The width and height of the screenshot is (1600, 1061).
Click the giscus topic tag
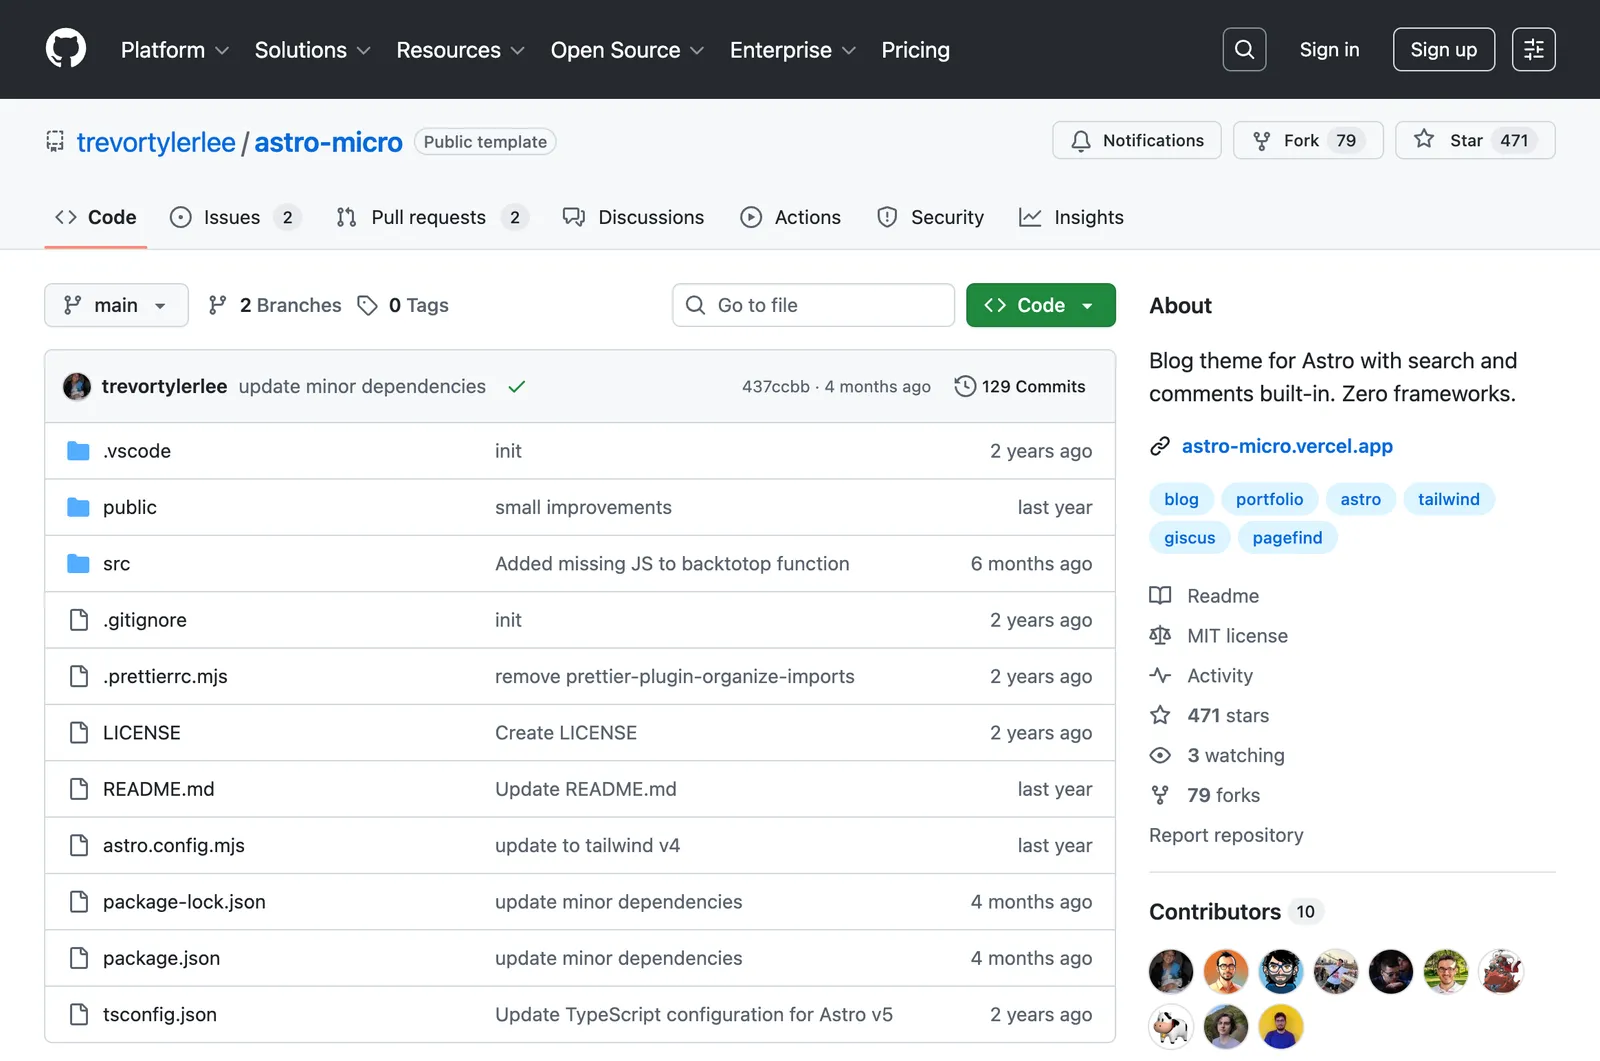(1189, 538)
